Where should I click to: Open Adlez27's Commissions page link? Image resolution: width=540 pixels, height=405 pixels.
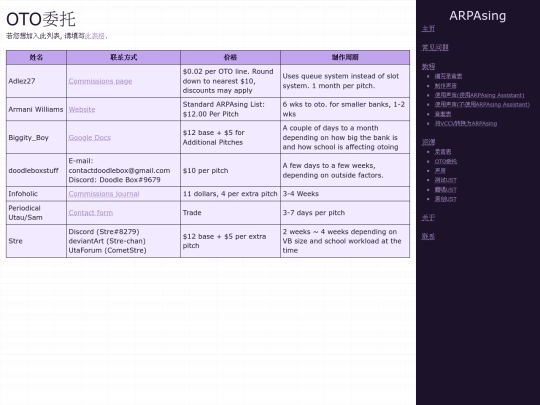(100, 81)
